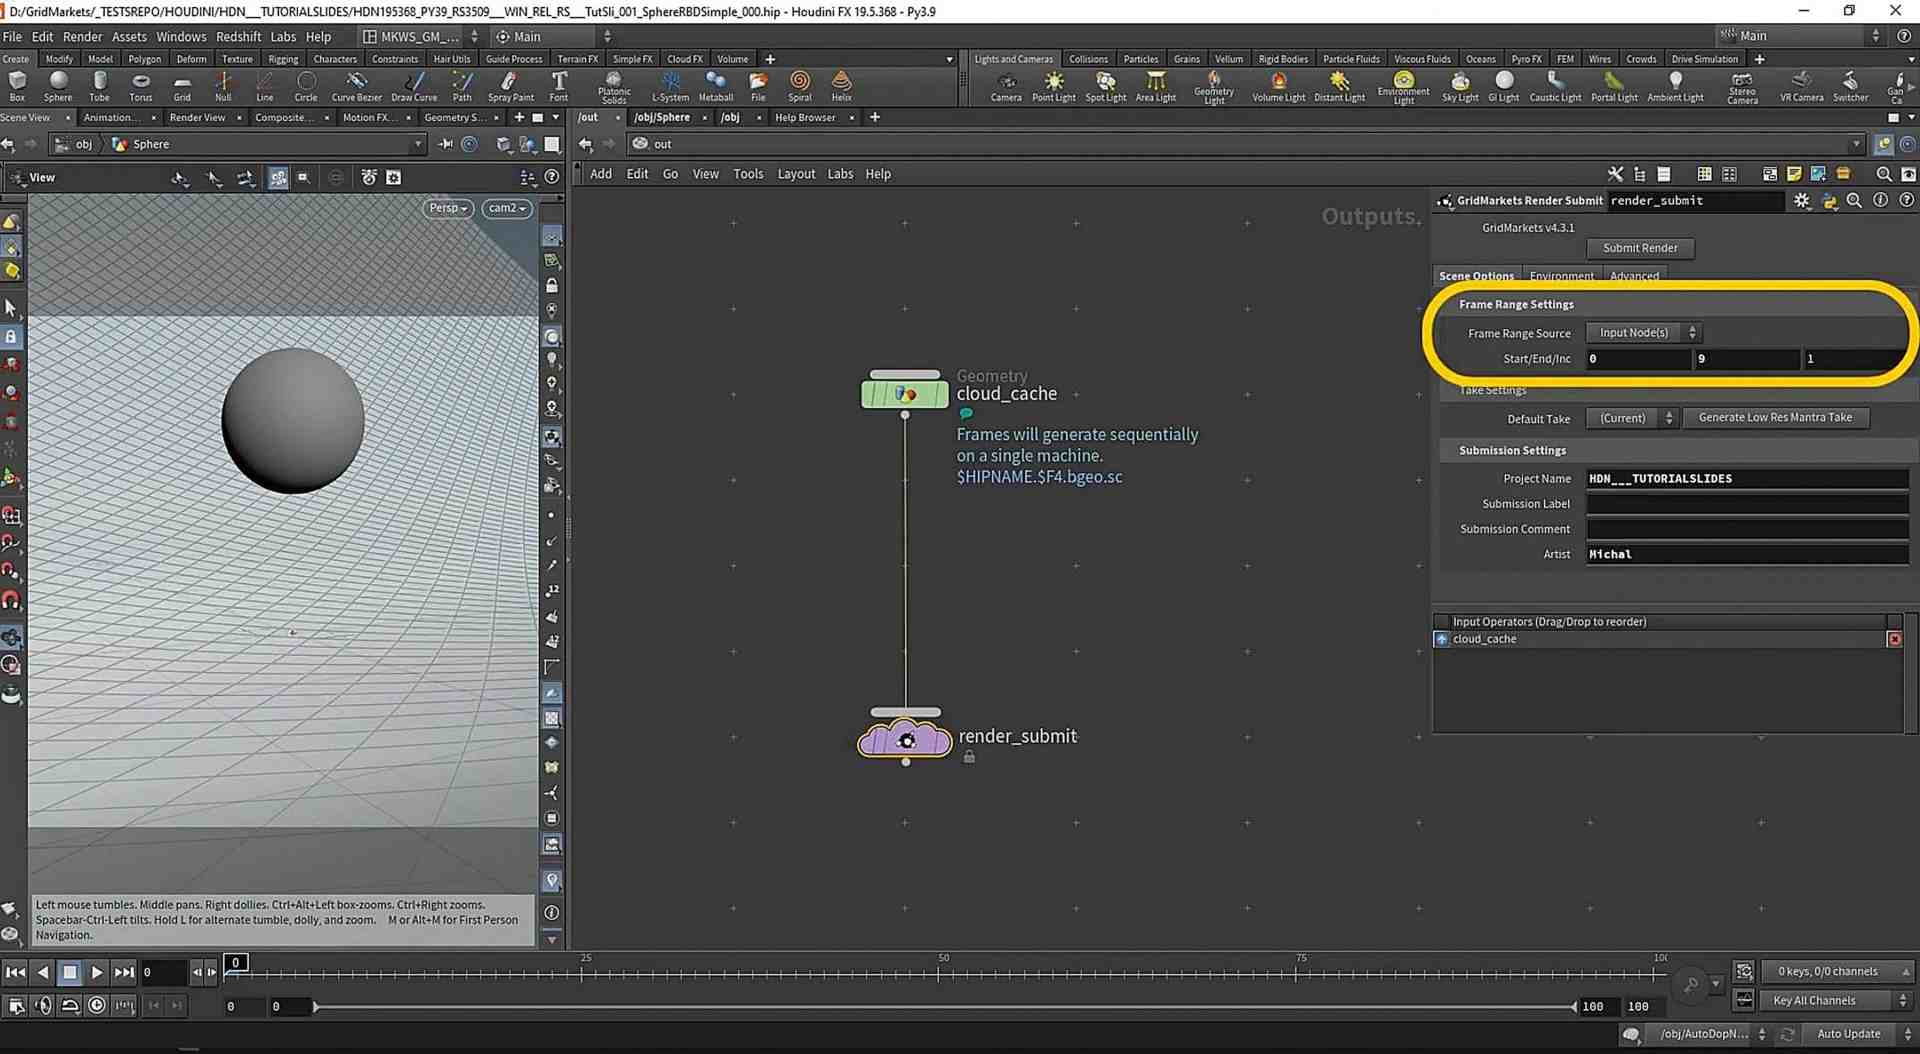Open the node gear settings menu
Screen dimensions: 1920x1054
1802,201
